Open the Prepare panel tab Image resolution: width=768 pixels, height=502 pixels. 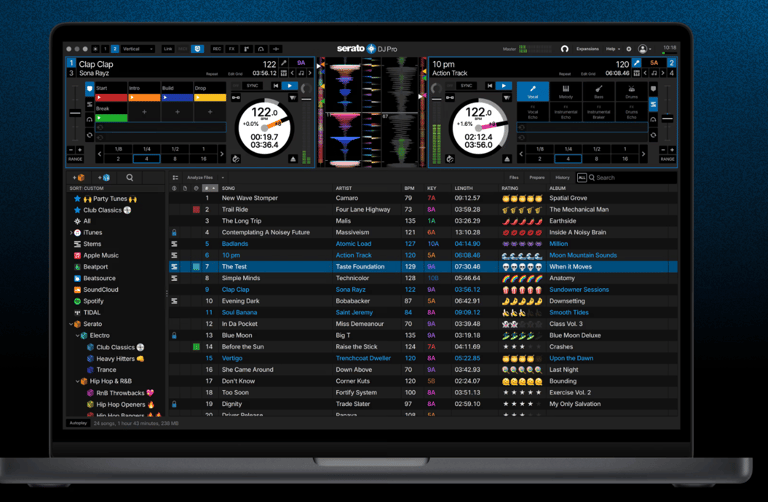(x=537, y=178)
